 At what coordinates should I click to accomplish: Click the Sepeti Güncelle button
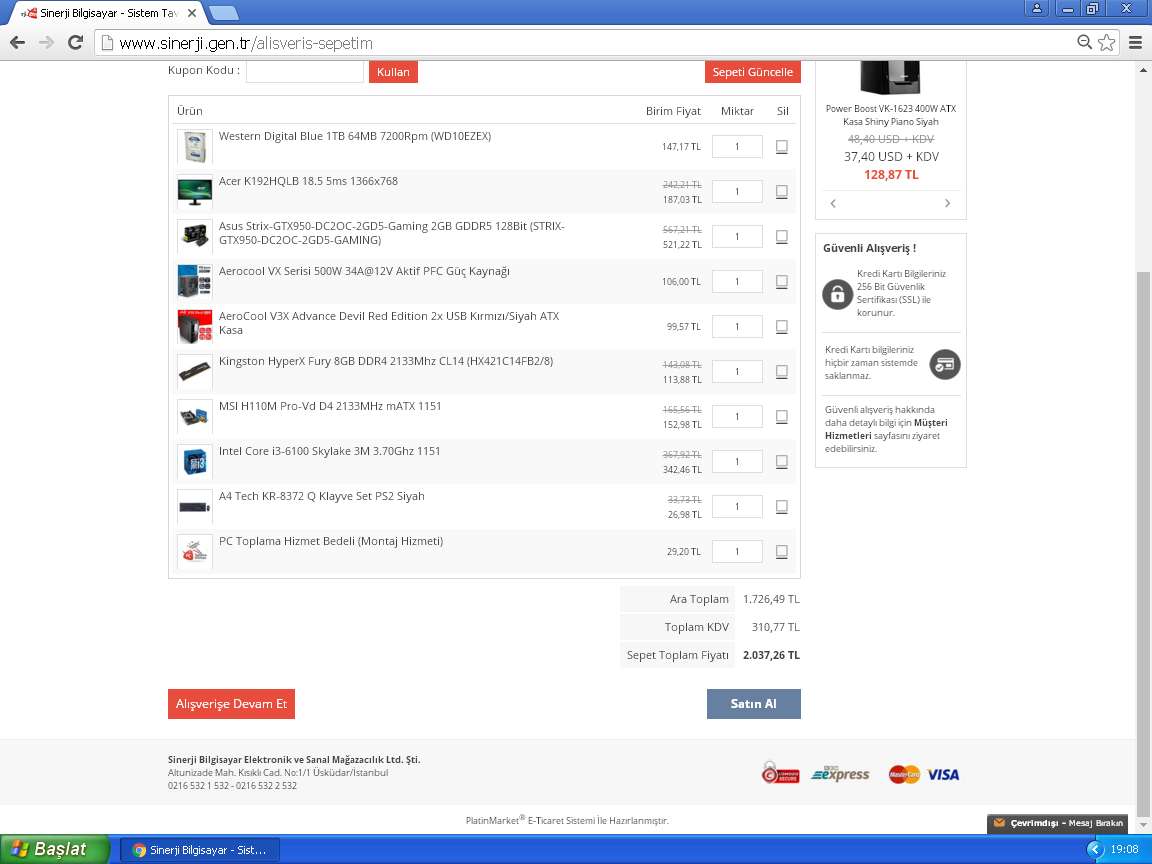[752, 72]
